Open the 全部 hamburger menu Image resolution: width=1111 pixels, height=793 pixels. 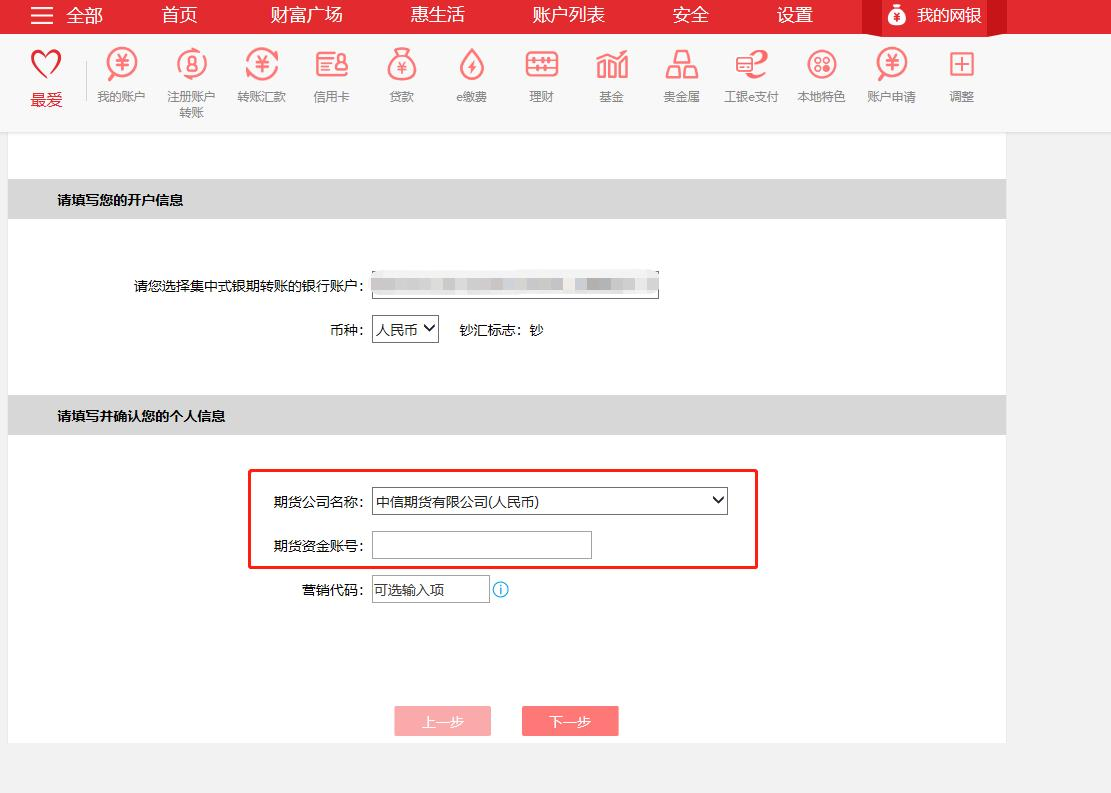click(x=67, y=15)
